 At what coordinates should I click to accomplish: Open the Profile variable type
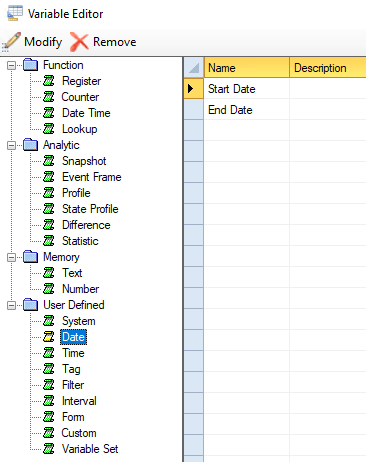[x=76, y=193]
